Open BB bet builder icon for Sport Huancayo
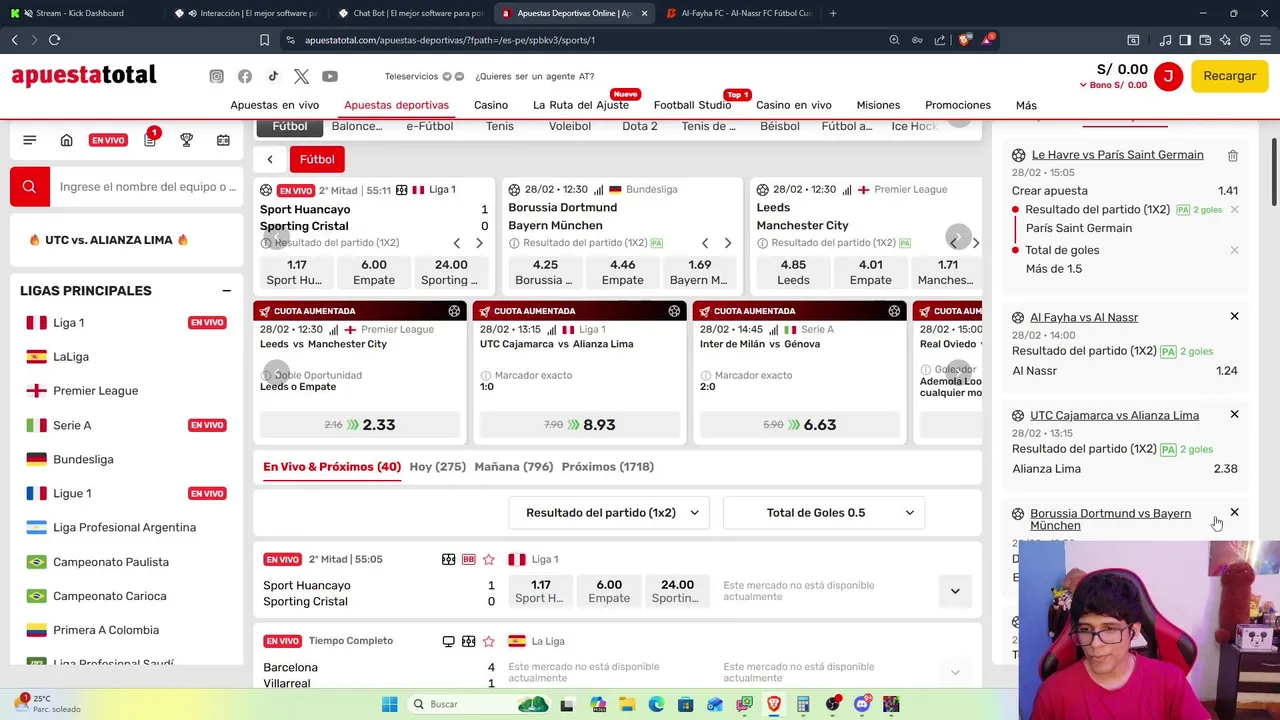 (468, 559)
